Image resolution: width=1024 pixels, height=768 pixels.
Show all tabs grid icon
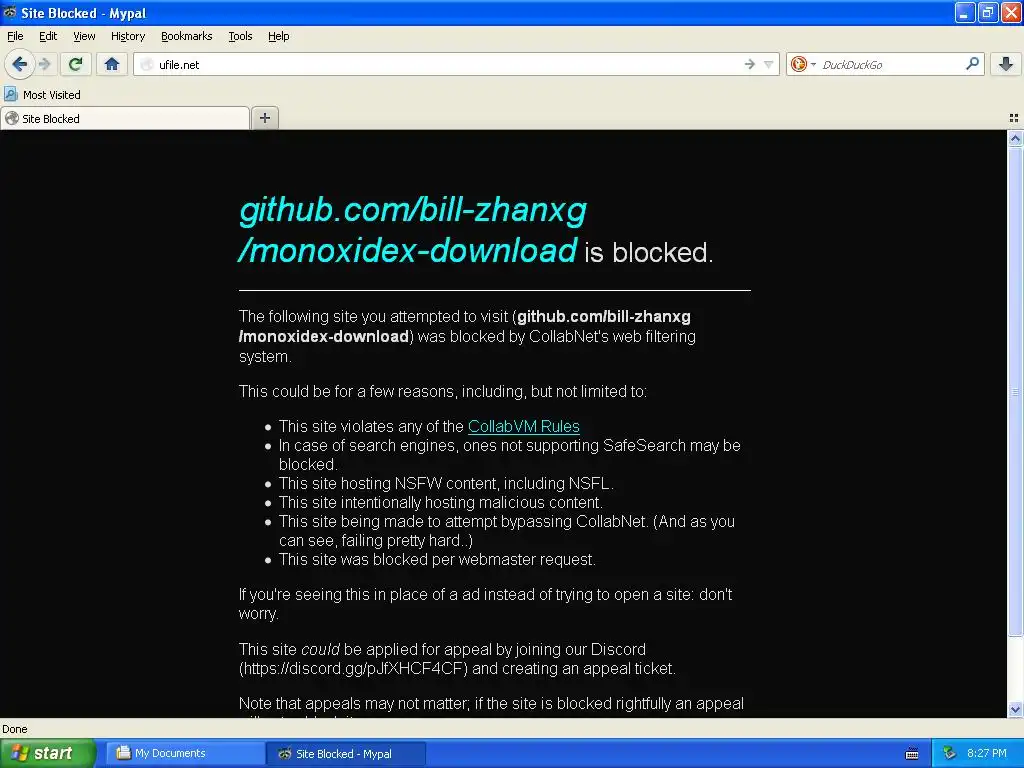click(x=1014, y=118)
